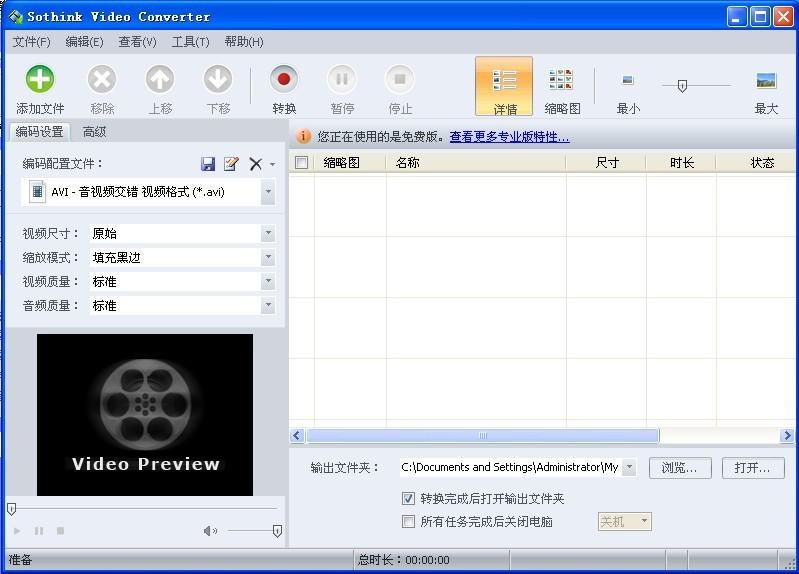Click the 缩略图 column header
This screenshot has width=799, height=574.
tap(350, 163)
